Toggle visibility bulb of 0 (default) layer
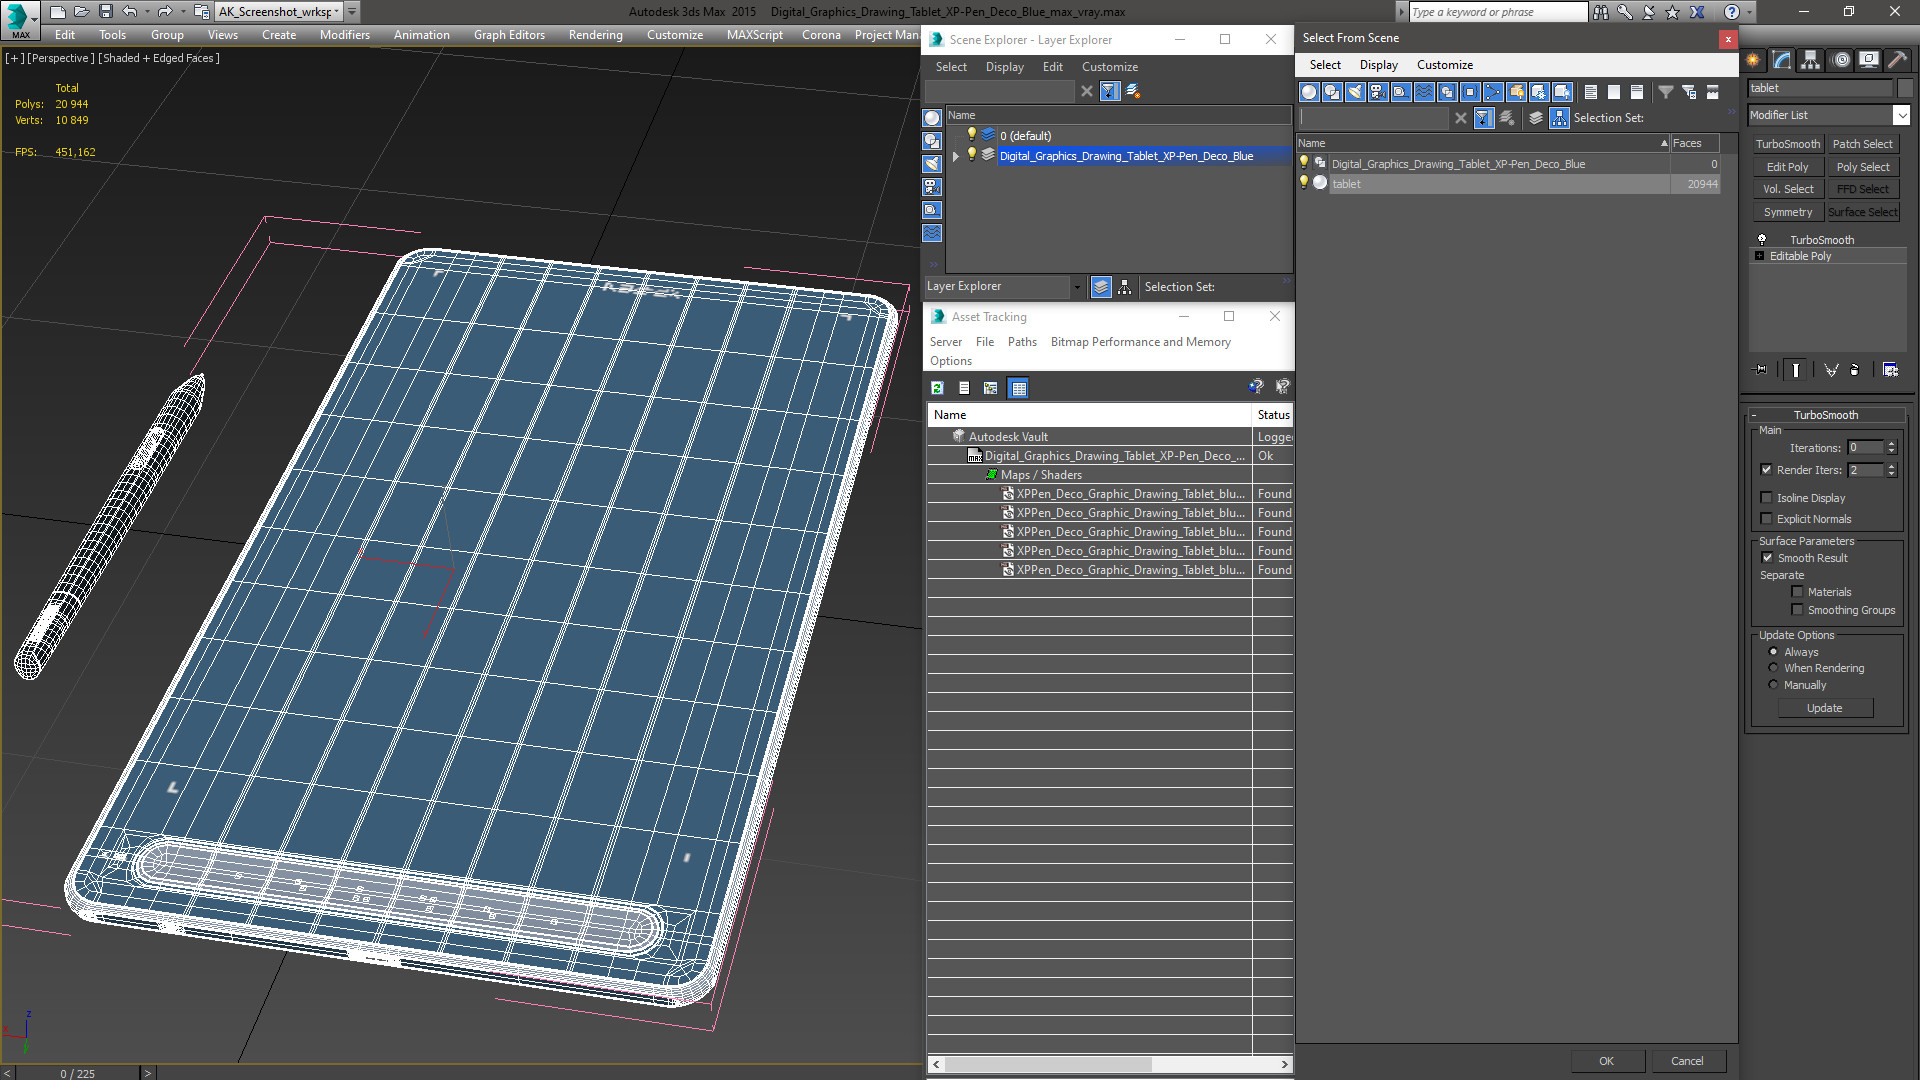Screen dimensions: 1920x1080 pyautogui.click(x=971, y=135)
